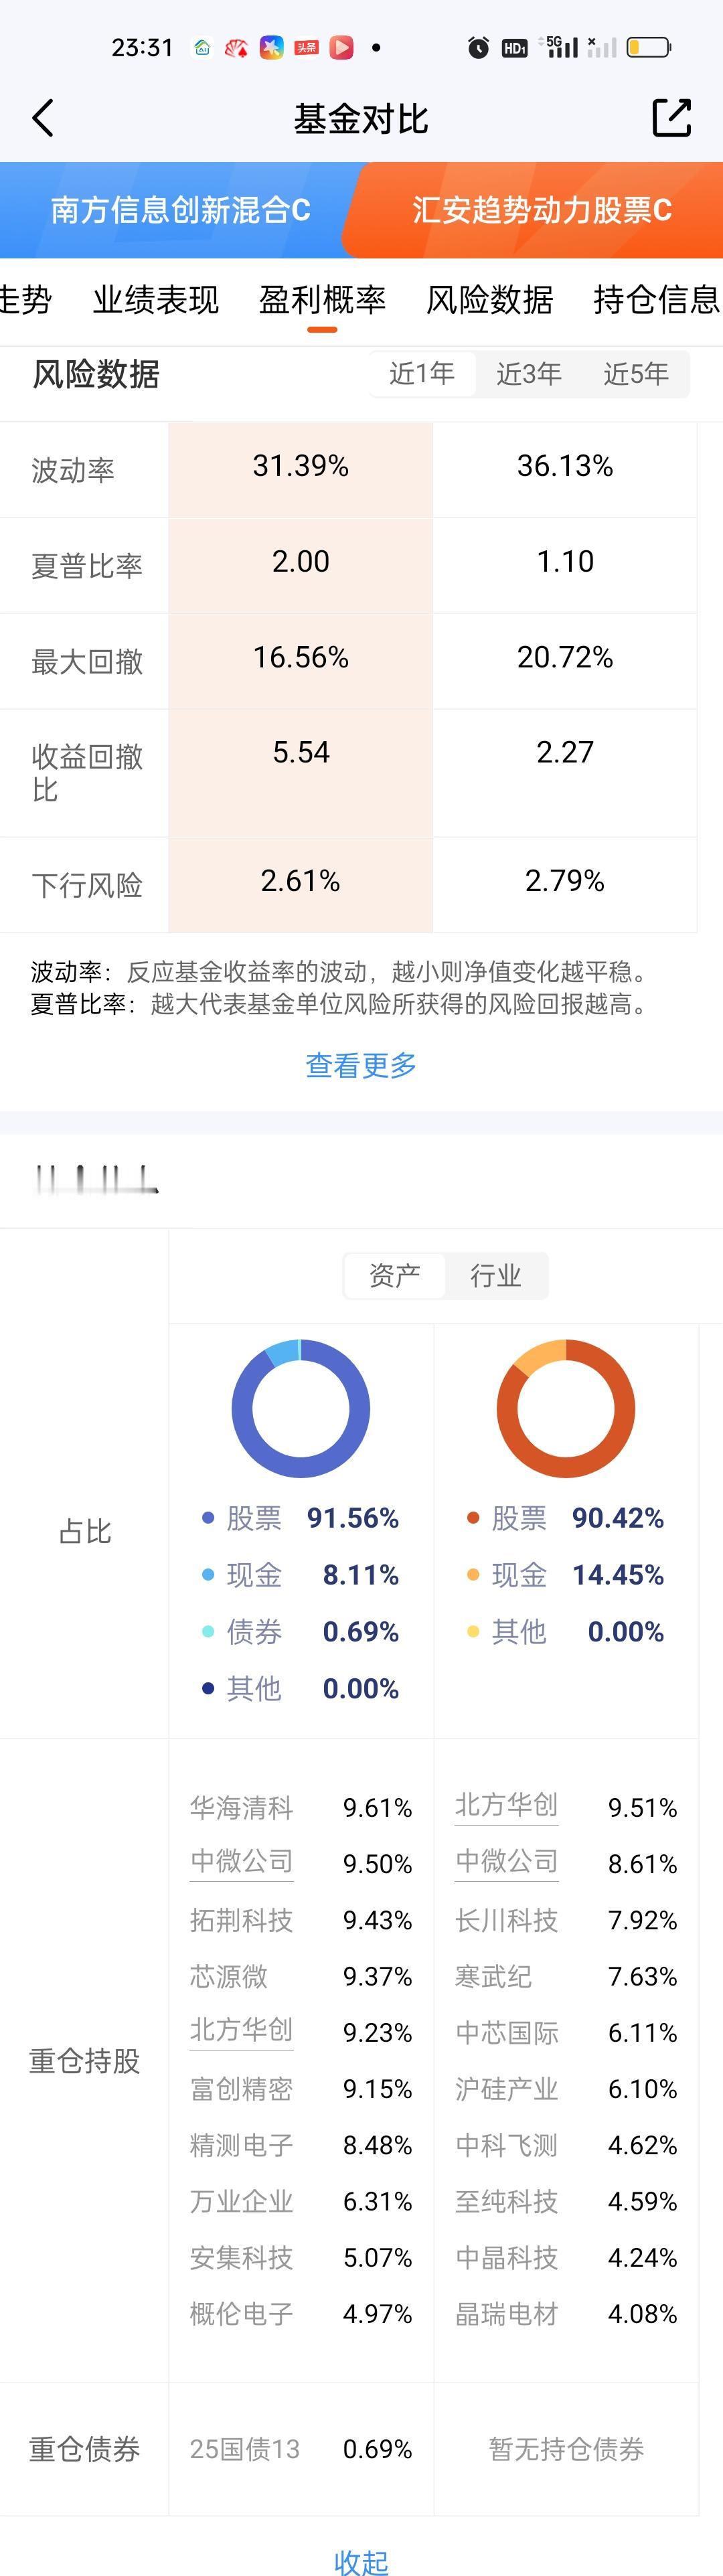Select the 近5年 period option
This screenshot has width=723, height=2576.
click(x=636, y=374)
